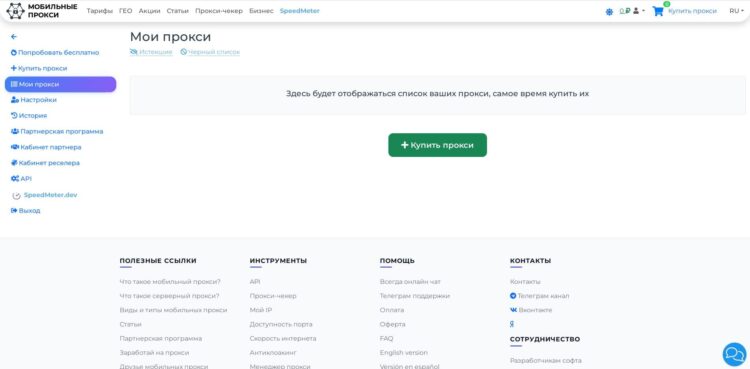Open Кабинет партнера in sidebar

pos(46,147)
